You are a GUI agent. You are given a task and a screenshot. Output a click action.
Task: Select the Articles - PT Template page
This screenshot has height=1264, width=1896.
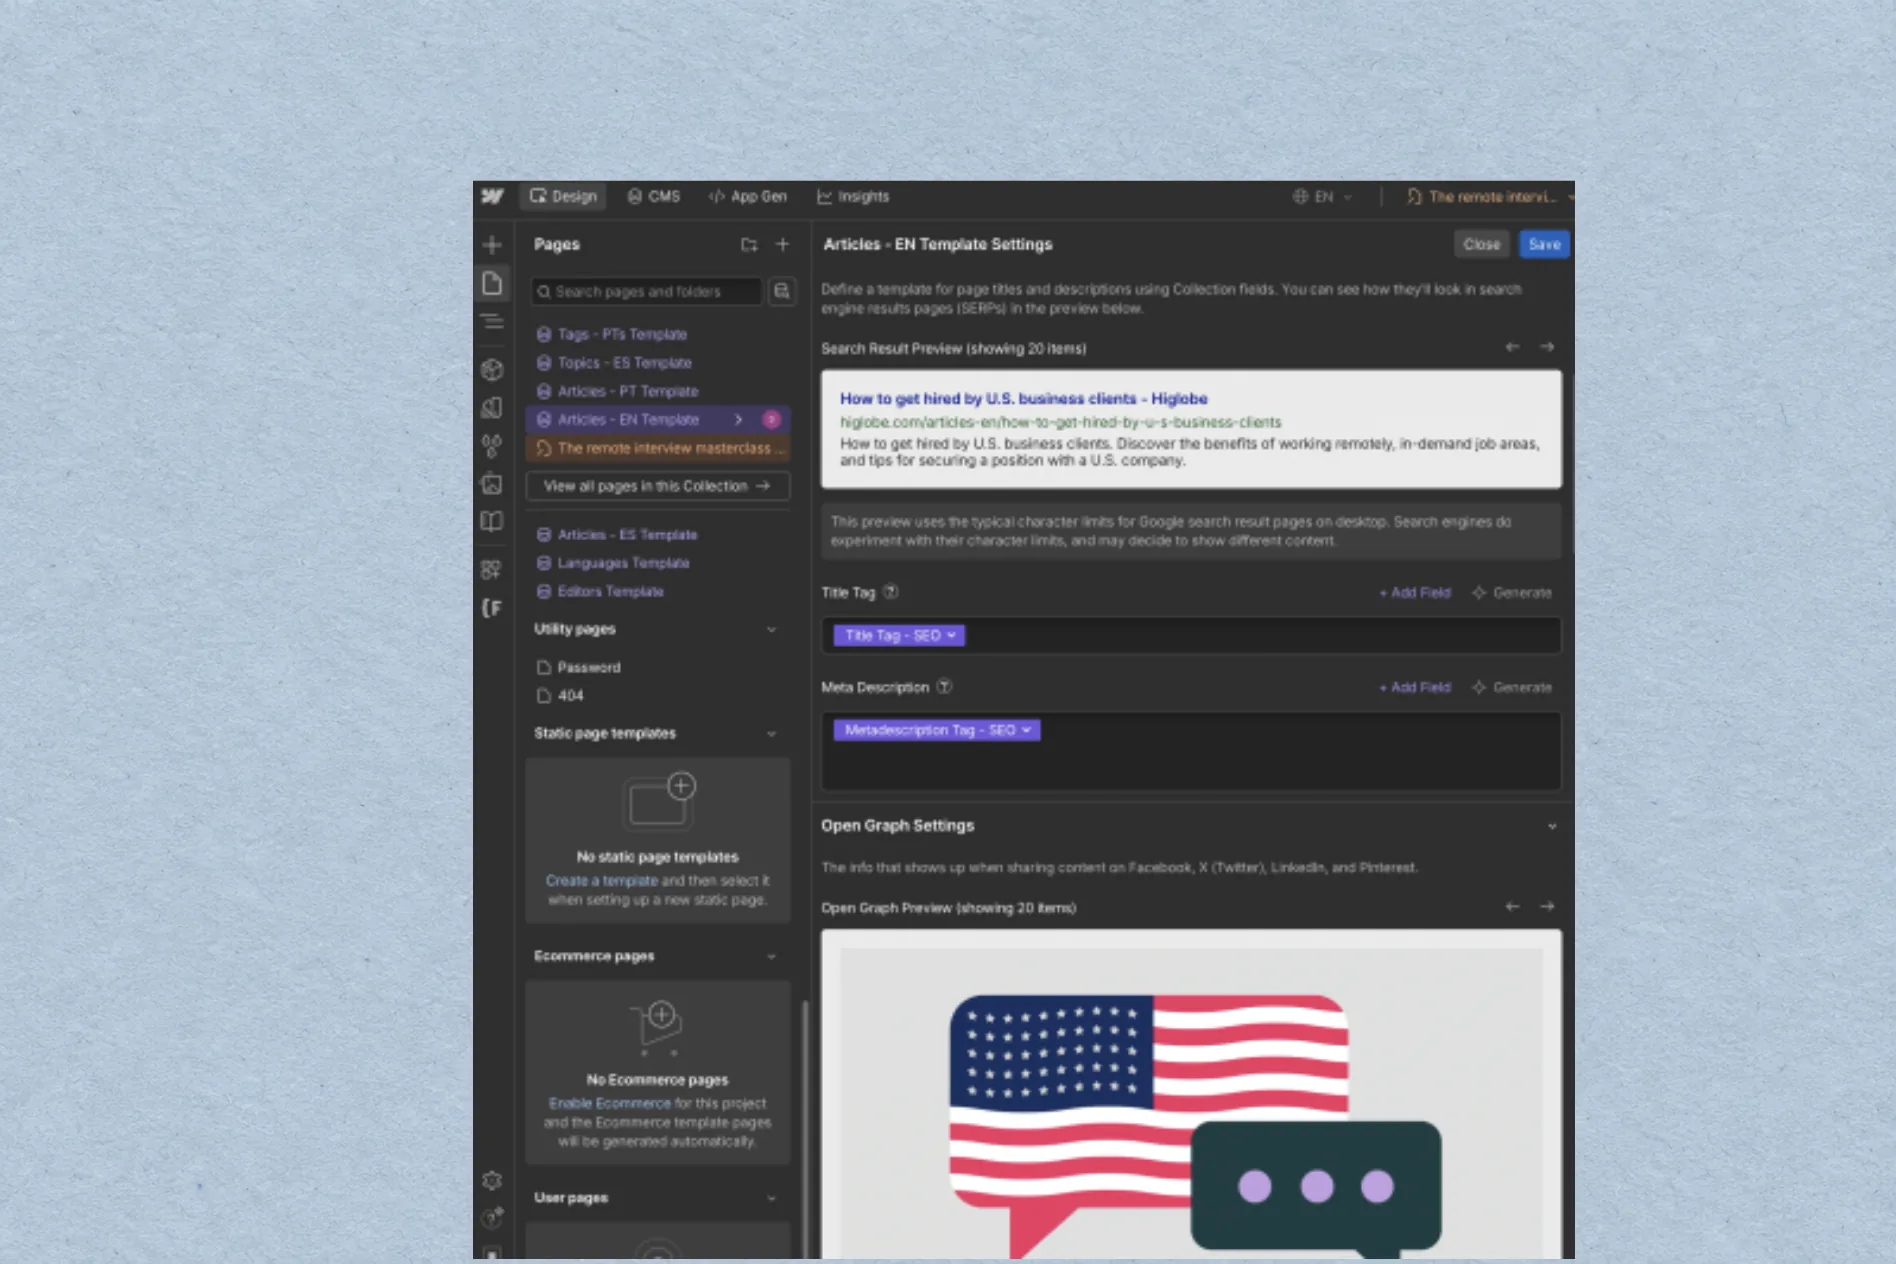pos(657,392)
